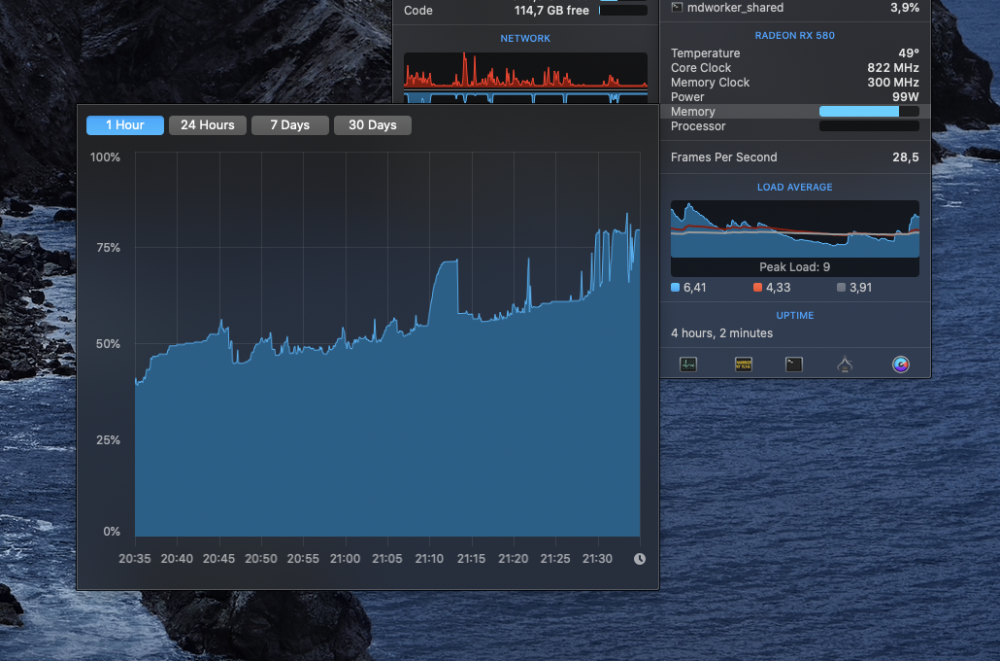Select the Frames Per Second row

click(795, 157)
